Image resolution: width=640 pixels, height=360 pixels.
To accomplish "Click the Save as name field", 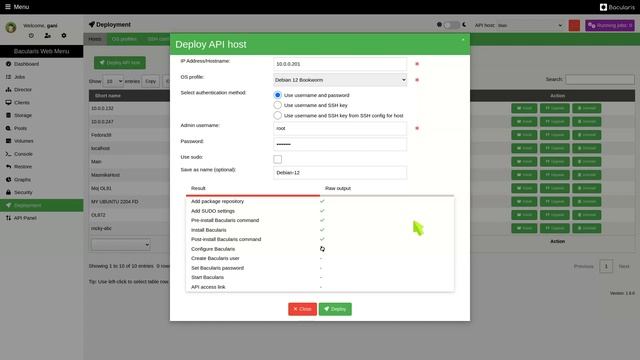I will pos(340,173).
